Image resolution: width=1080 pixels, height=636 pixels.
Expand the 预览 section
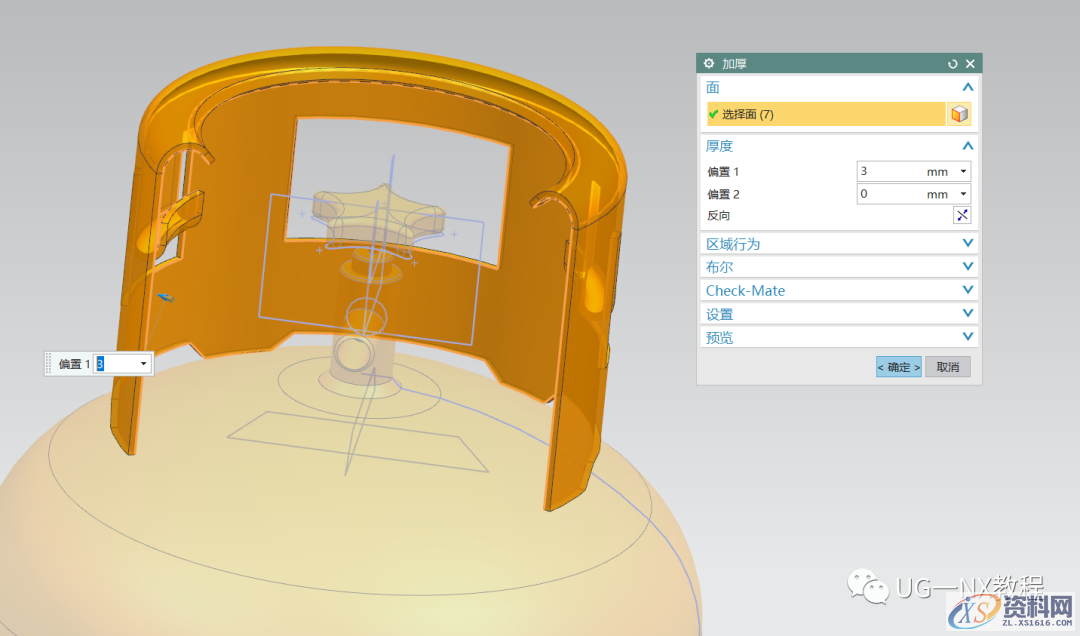(x=967, y=338)
